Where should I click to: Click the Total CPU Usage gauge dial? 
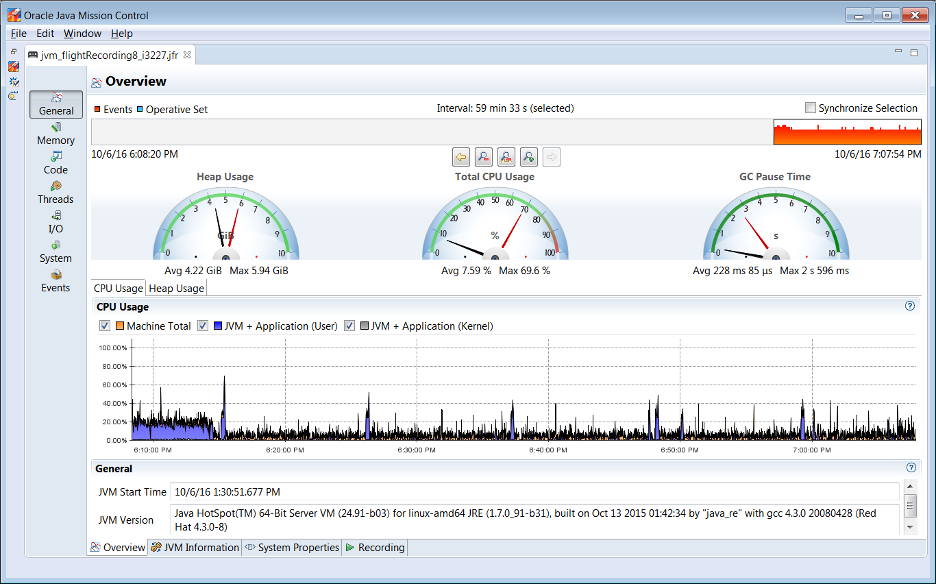(495, 223)
